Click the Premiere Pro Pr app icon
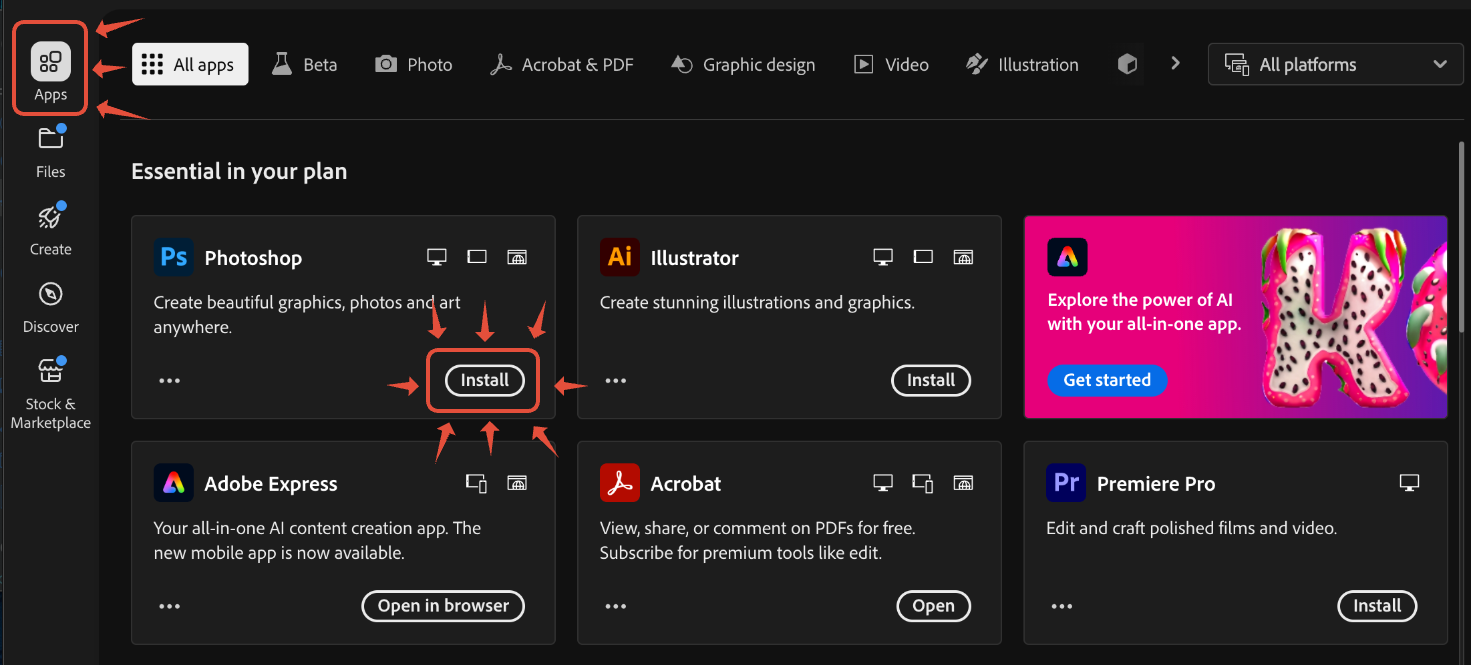This screenshot has height=665, width=1471. click(1066, 483)
